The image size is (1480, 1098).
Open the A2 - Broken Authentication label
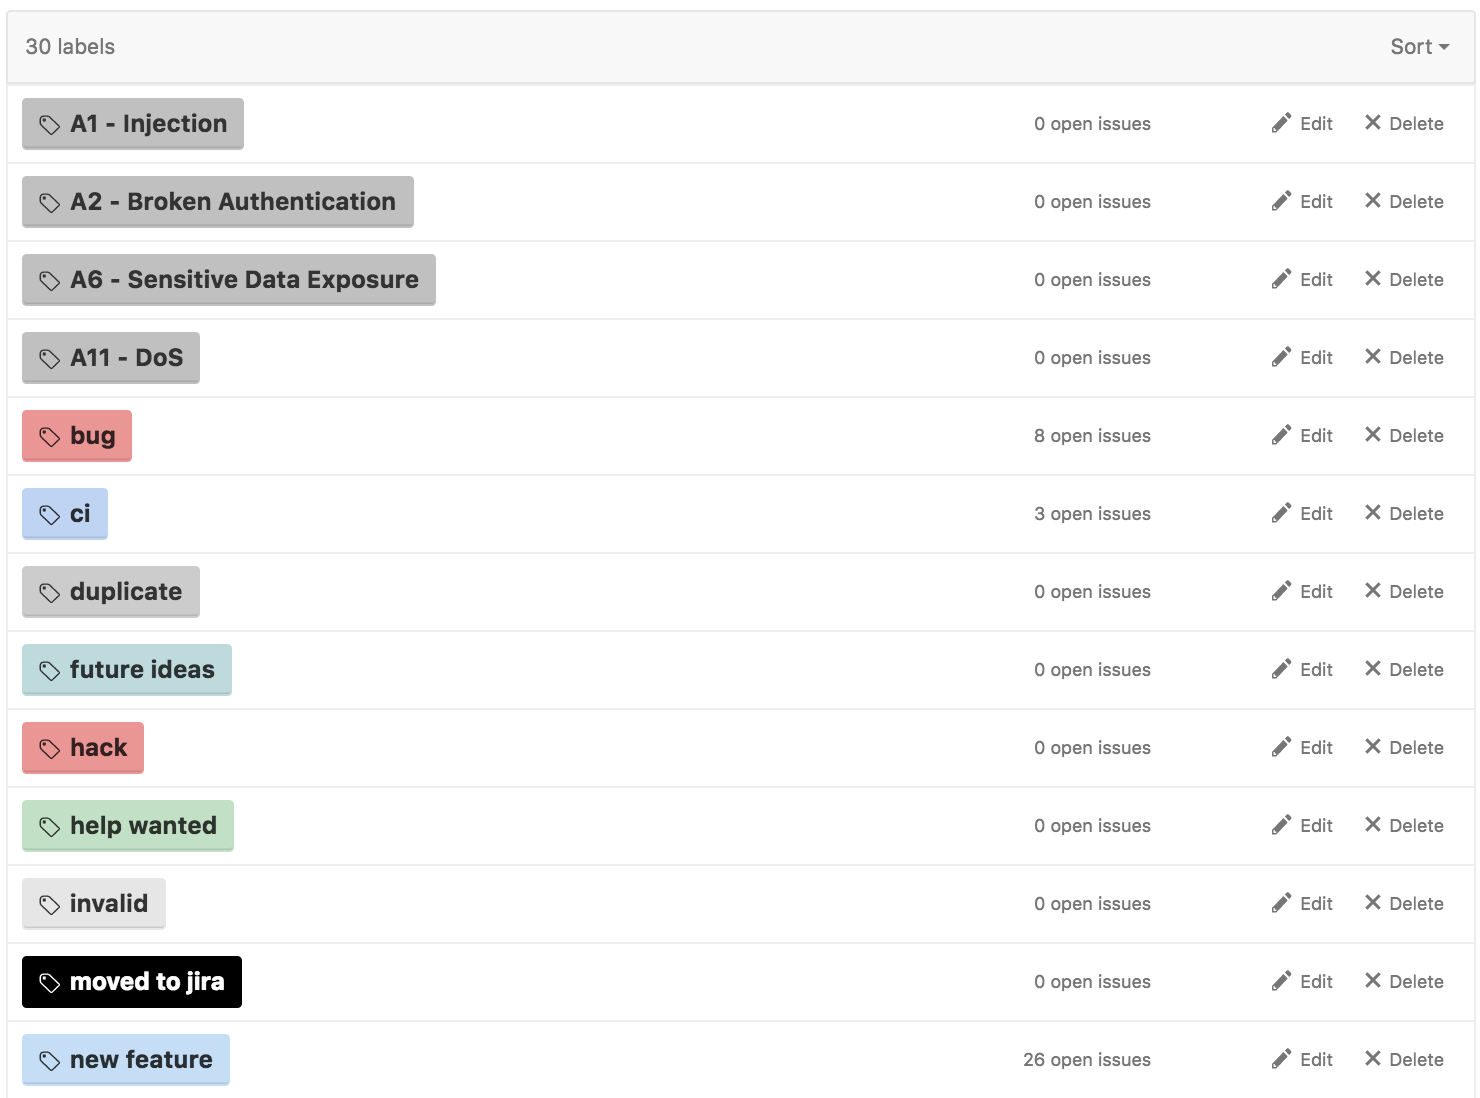(218, 202)
